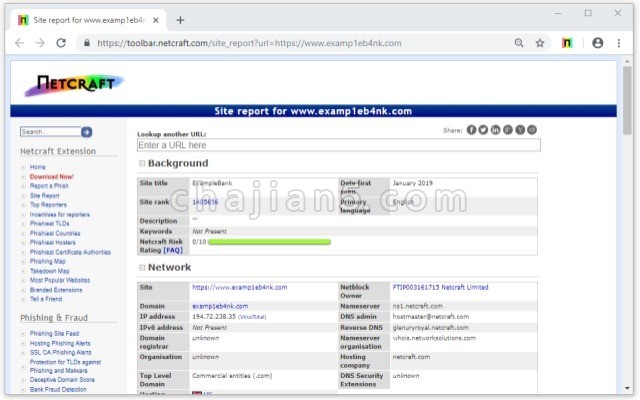
Task: Open Protection for TLDs against Phishing link
Action: coord(65,366)
